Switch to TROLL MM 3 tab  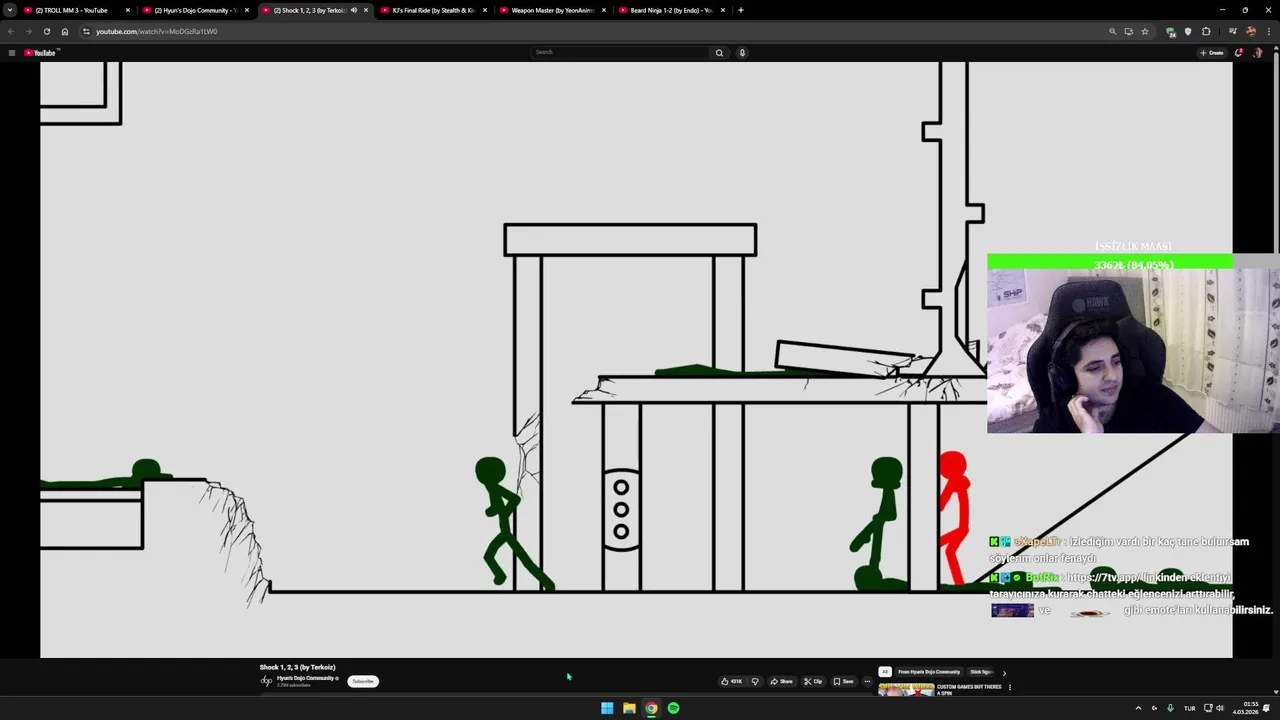[x=75, y=10]
